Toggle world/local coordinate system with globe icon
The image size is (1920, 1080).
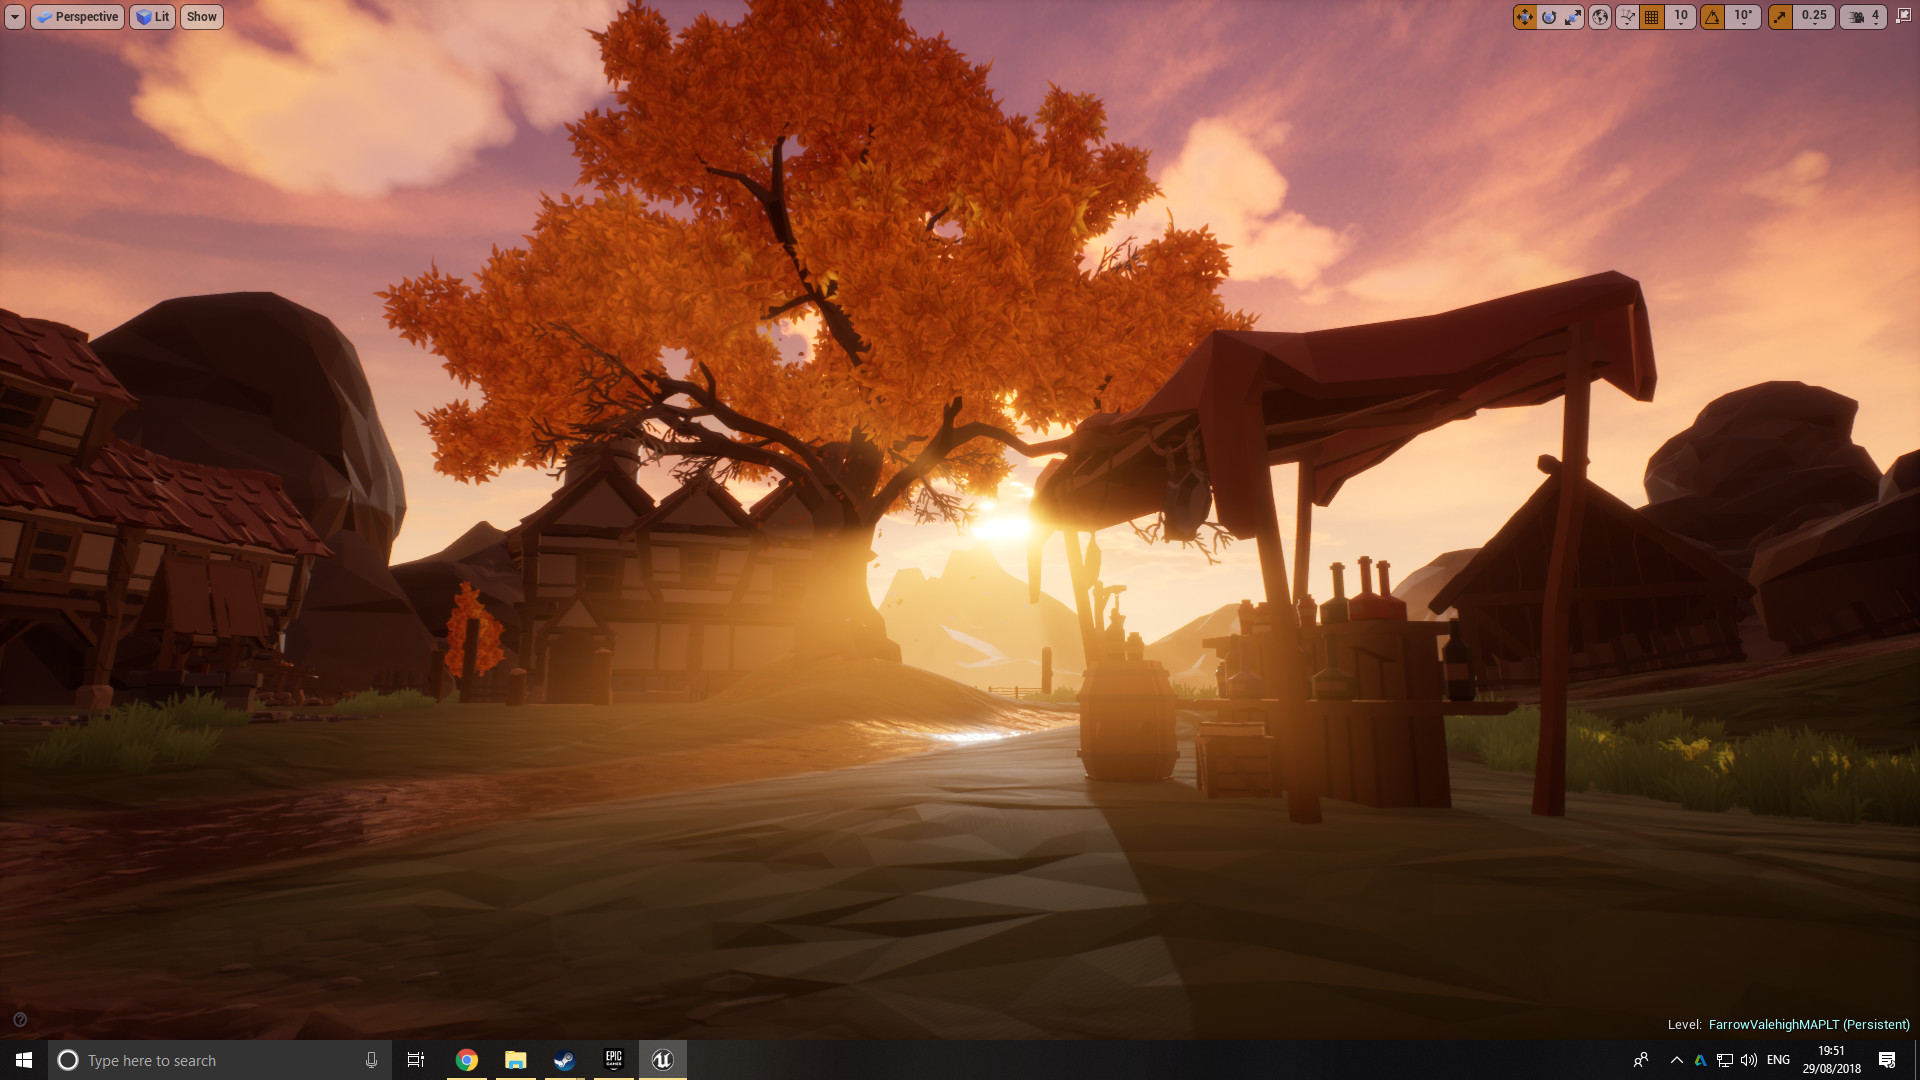click(x=1600, y=16)
